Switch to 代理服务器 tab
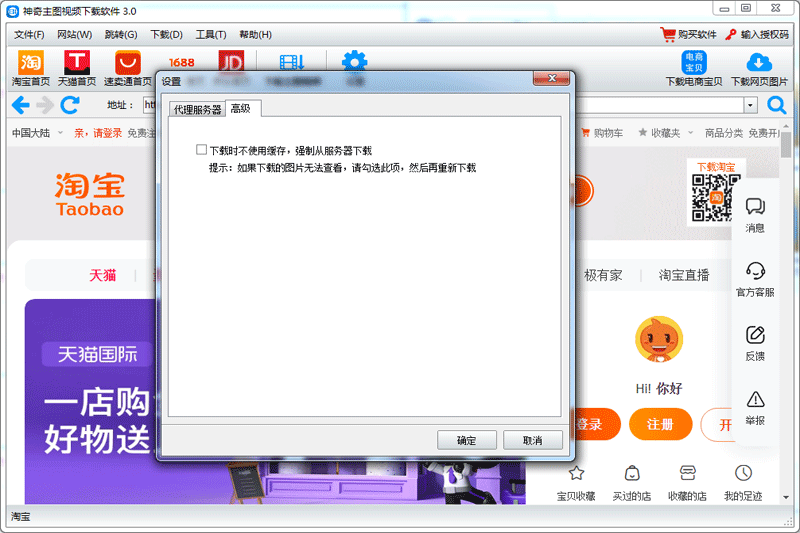 (x=197, y=110)
